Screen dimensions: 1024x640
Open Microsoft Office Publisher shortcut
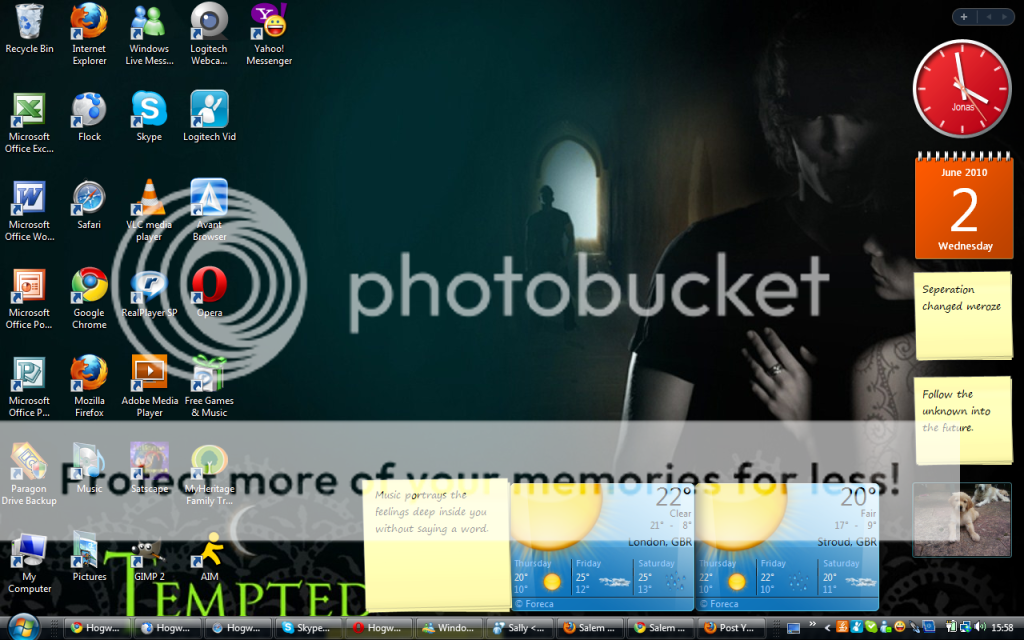29,387
